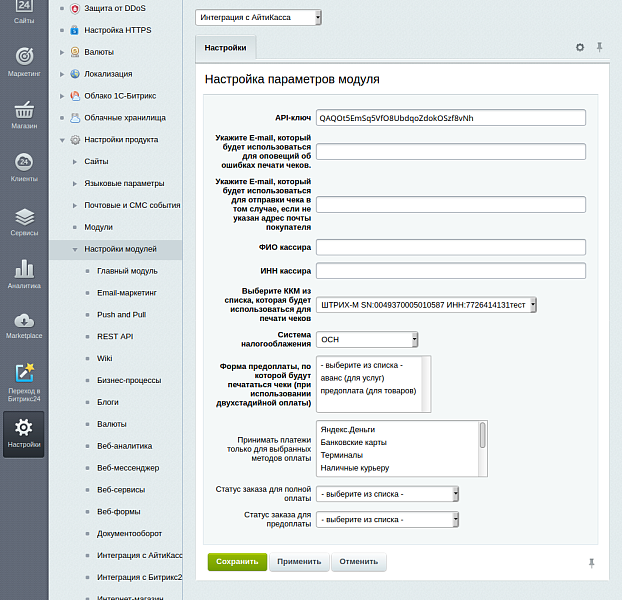The height and width of the screenshot is (600, 622).
Task: Pin the panel using top pin icon
Action: (599, 47)
